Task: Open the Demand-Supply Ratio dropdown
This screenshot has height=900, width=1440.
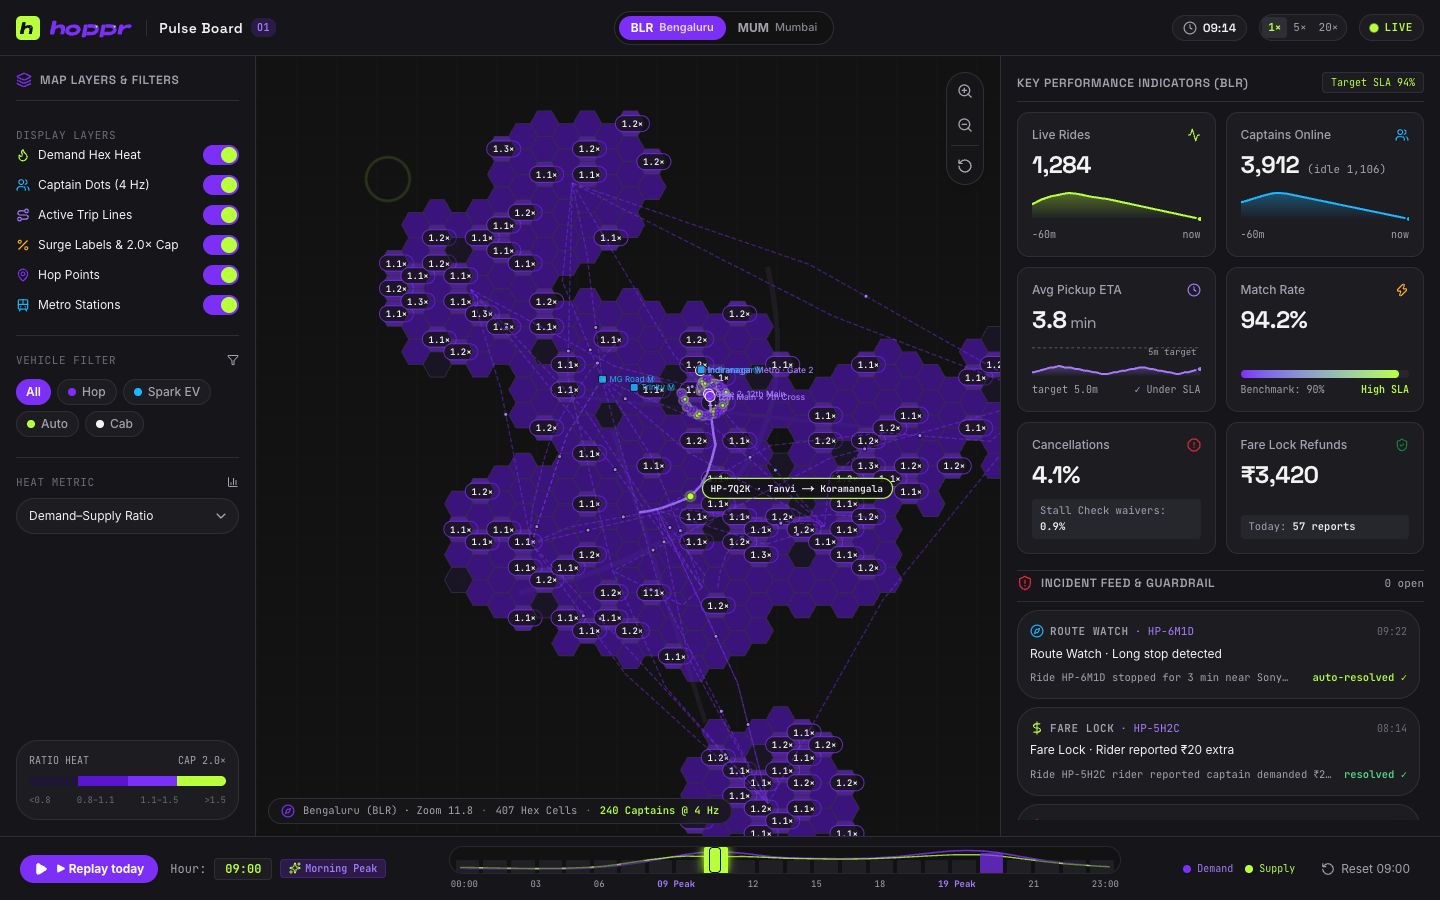Action: coord(127,516)
